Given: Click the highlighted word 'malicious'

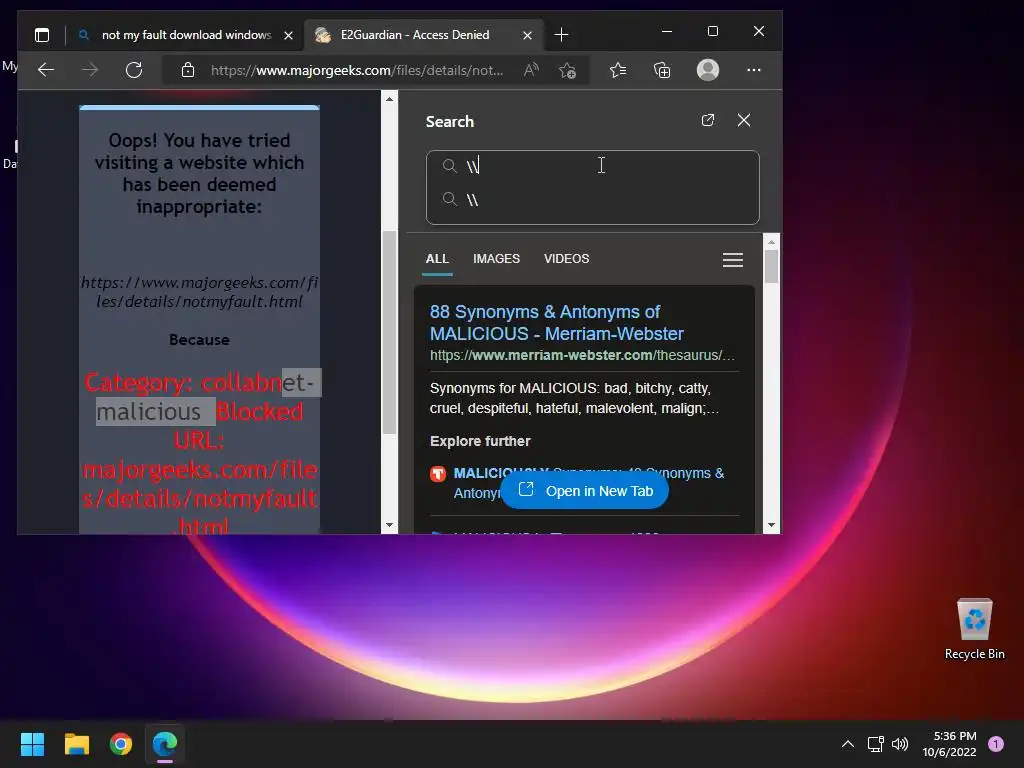Looking at the screenshot, I should 149,411.
